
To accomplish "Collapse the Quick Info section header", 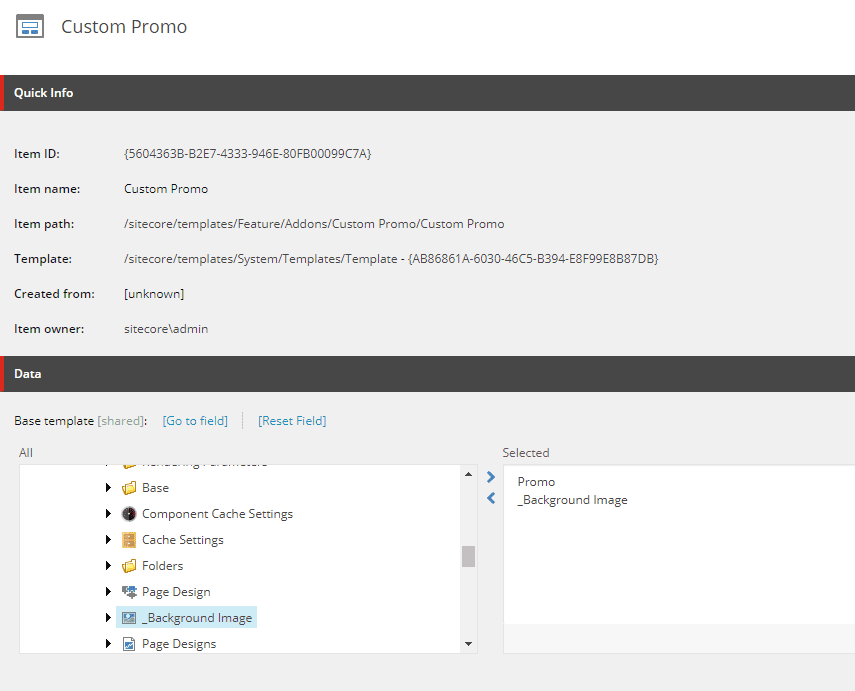I will [x=43, y=93].
